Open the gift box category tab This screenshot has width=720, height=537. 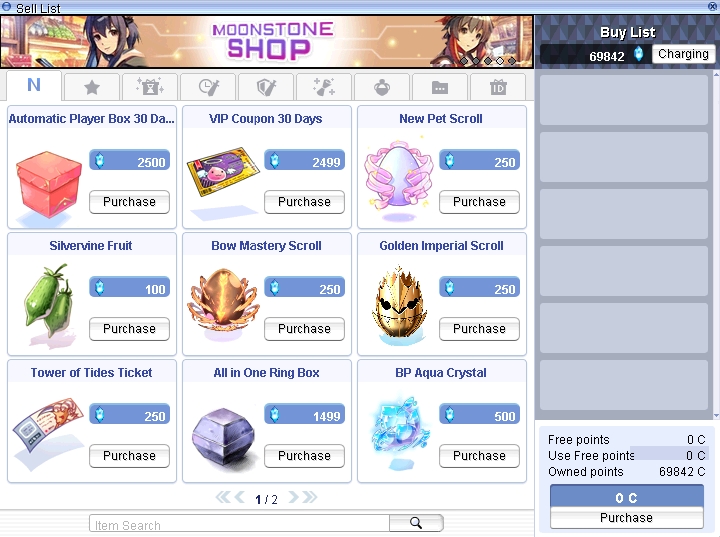tap(150, 87)
